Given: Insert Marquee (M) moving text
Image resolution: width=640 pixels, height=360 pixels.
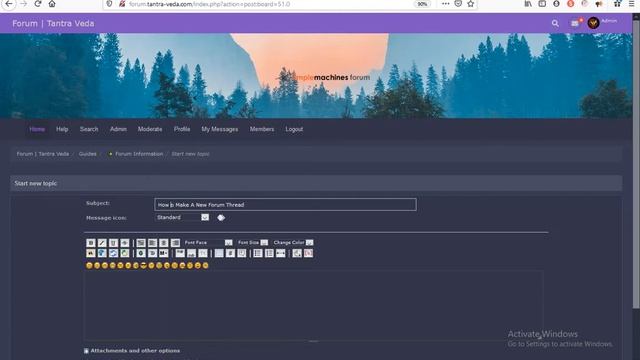Looking at the screenshot, I should 164,253.
